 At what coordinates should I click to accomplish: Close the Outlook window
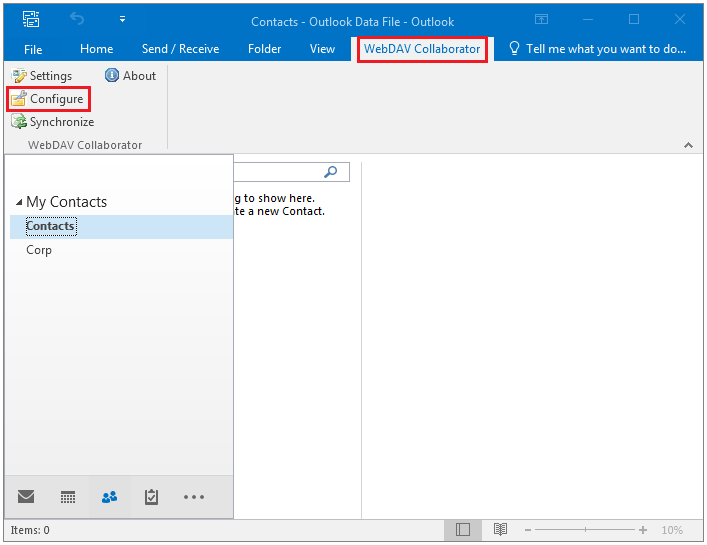[x=680, y=19]
